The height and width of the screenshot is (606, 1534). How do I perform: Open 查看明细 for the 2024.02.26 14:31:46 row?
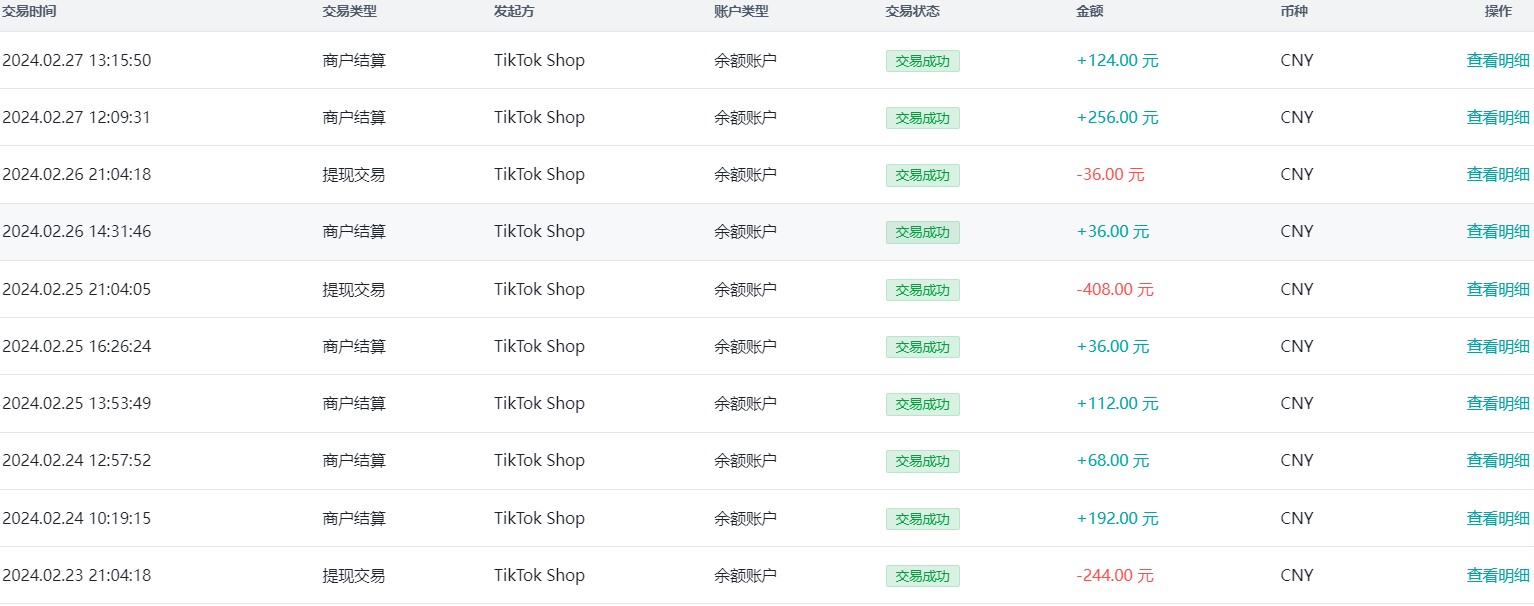tap(1497, 231)
